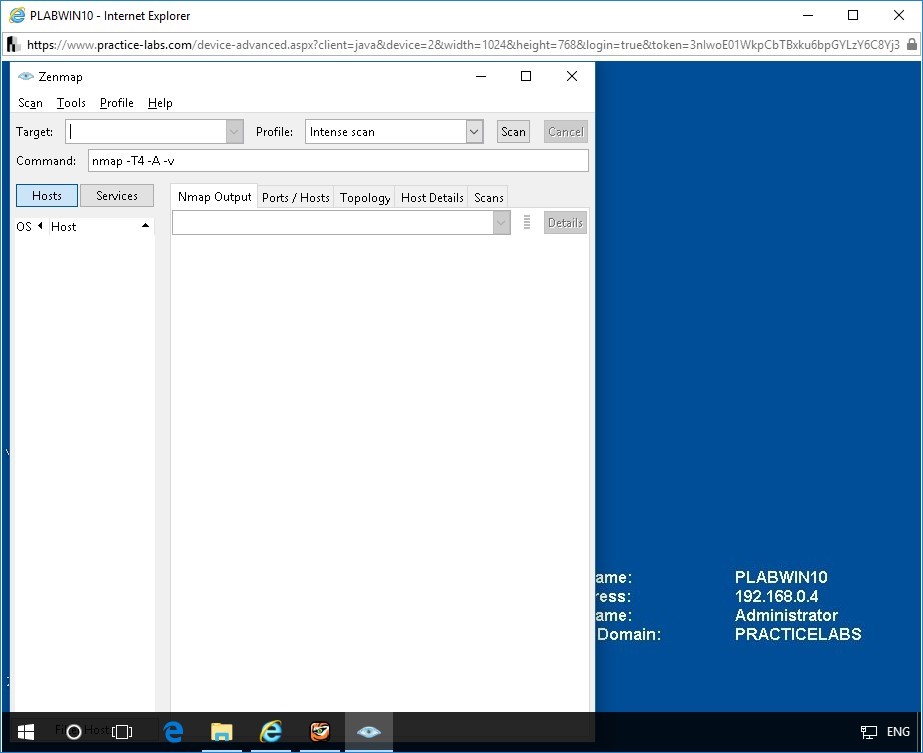Open File Explorer from the taskbar
This screenshot has width=923, height=753.
tap(221, 732)
